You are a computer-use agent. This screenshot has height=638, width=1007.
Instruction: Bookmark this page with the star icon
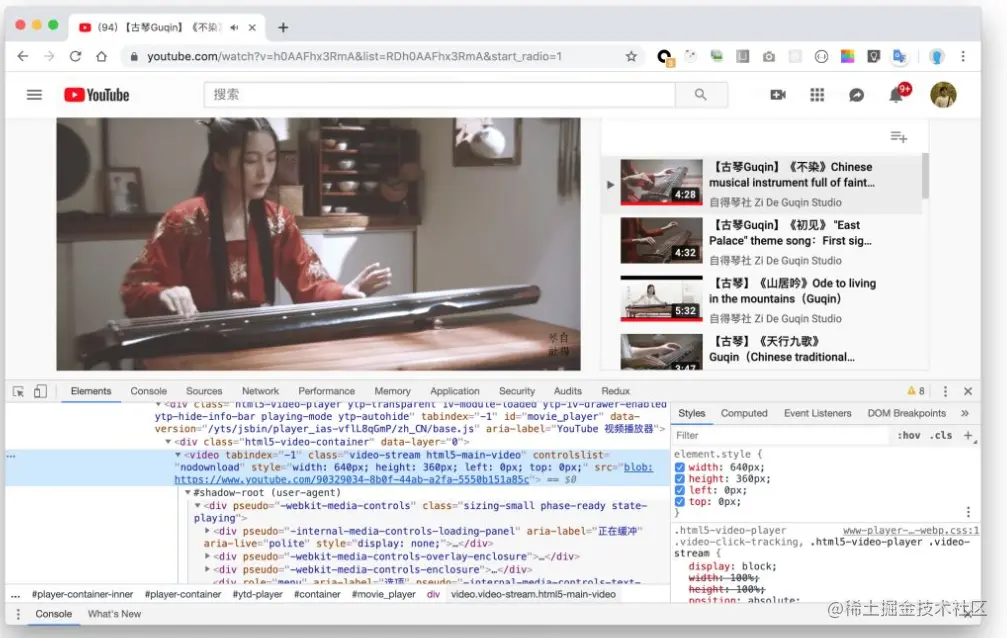point(631,57)
